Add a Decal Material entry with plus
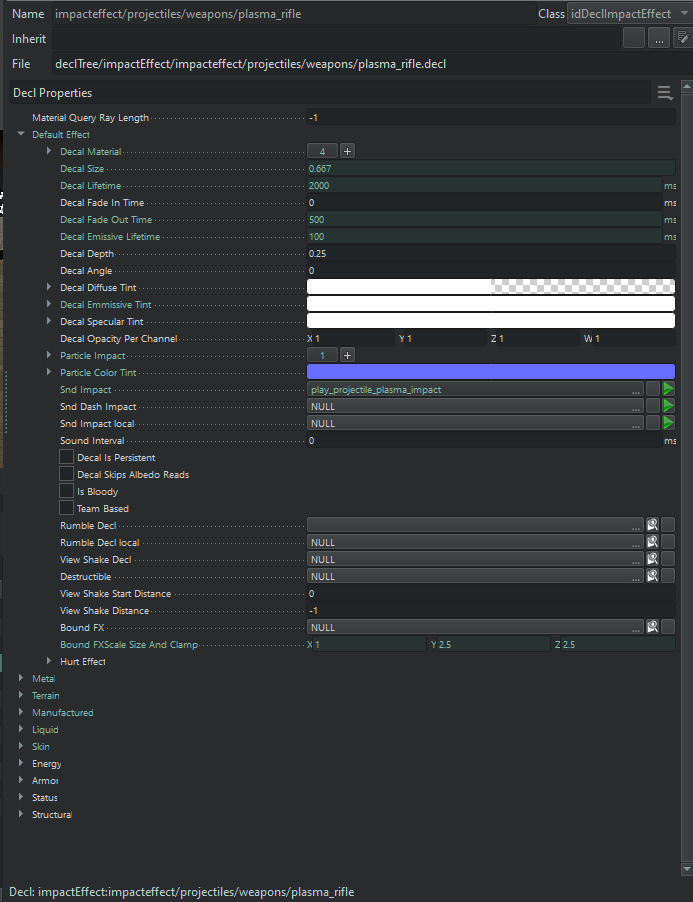The image size is (693, 902). [347, 151]
